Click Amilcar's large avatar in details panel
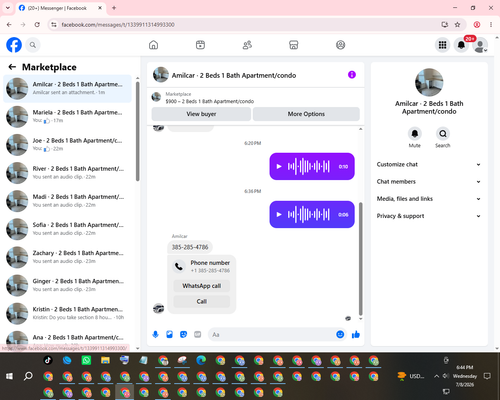This screenshot has height=400, width=500. tap(429, 82)
